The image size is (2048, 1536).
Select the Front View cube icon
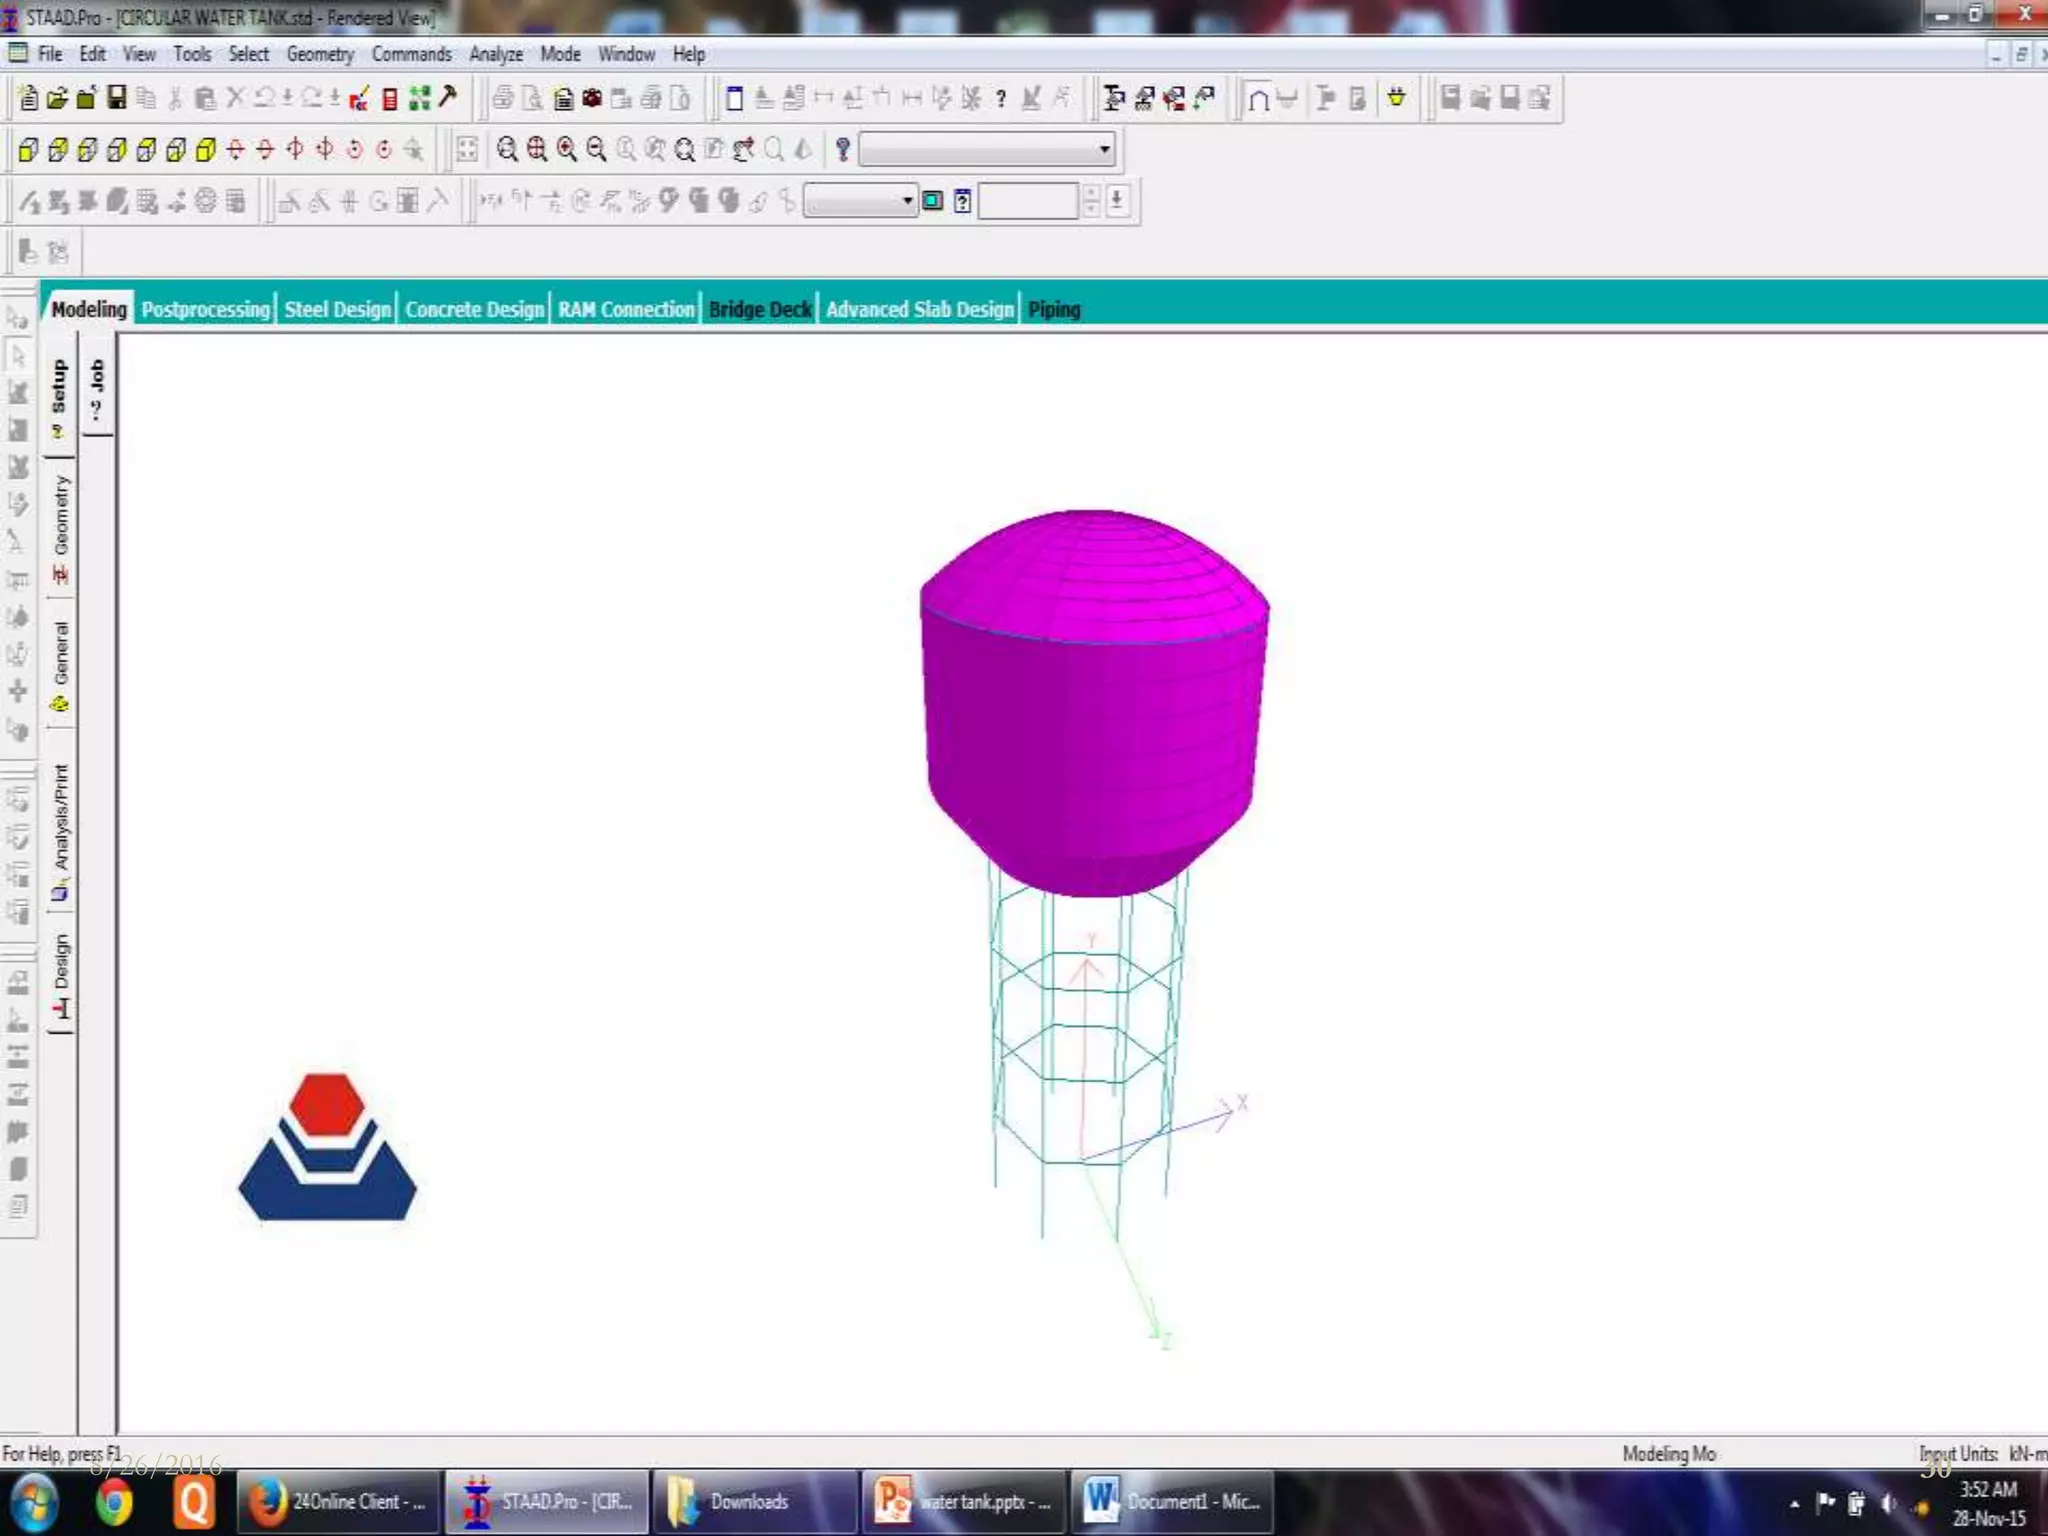click(28, 150)
